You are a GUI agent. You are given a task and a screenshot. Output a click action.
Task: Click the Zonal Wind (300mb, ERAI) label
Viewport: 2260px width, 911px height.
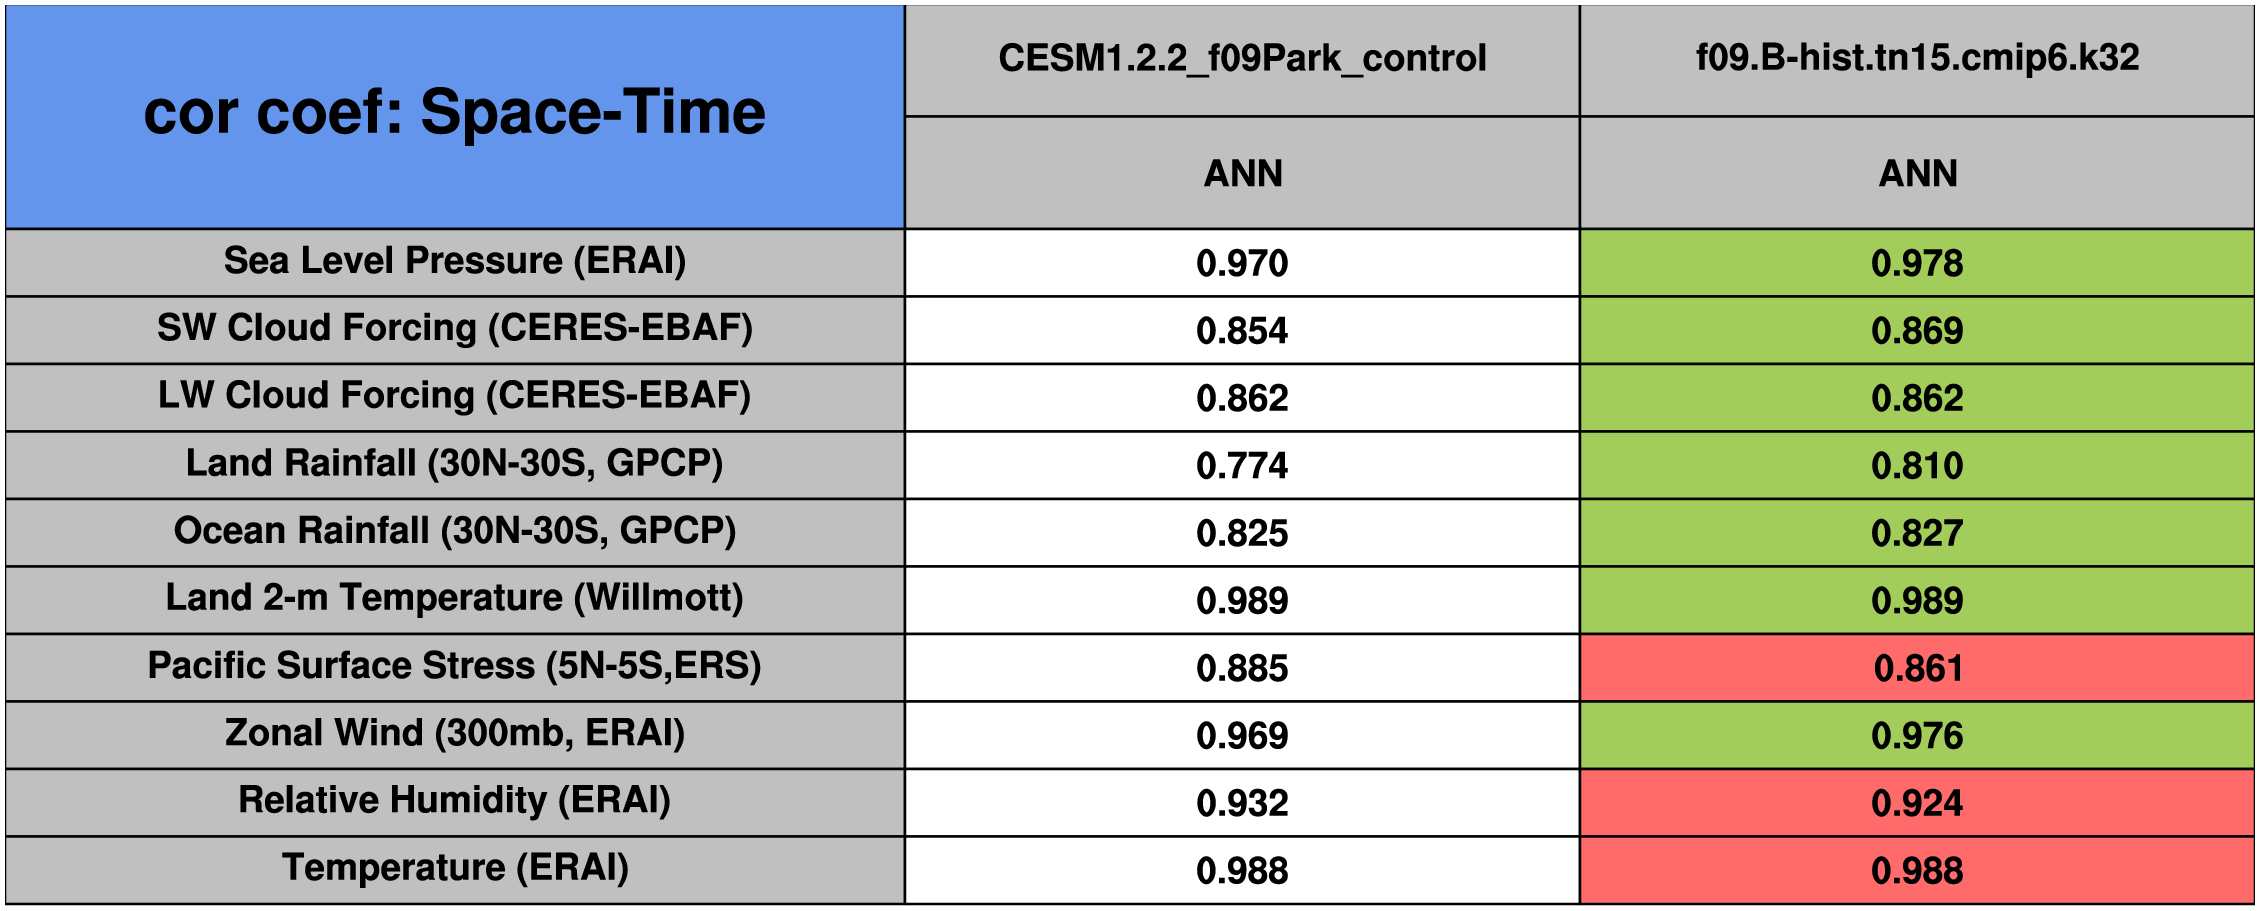pyautogui.click(x=455, y=733)
